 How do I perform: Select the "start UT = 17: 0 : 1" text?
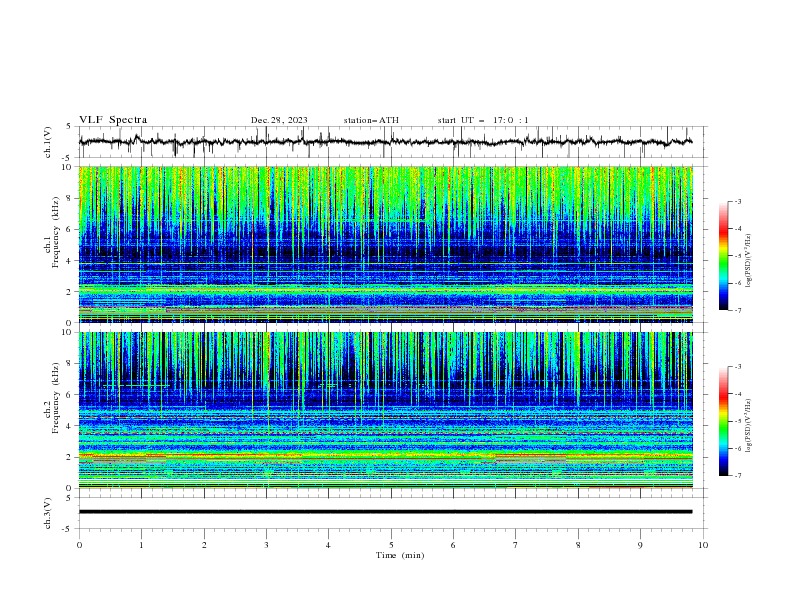point(483,120)
